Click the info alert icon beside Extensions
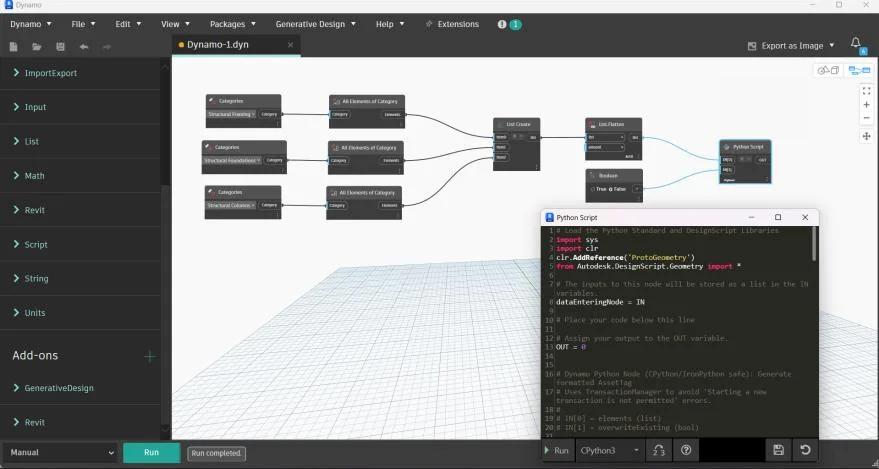 click(x=502, y=25)
